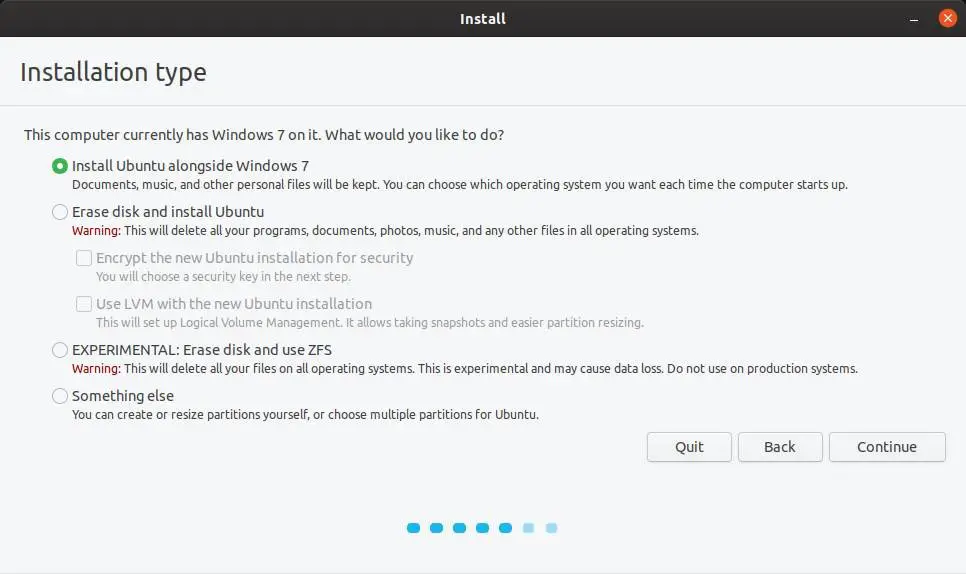
Task: Select Install Ubuntu alongside Windows 7 option
Action: [x=60, y=166]
